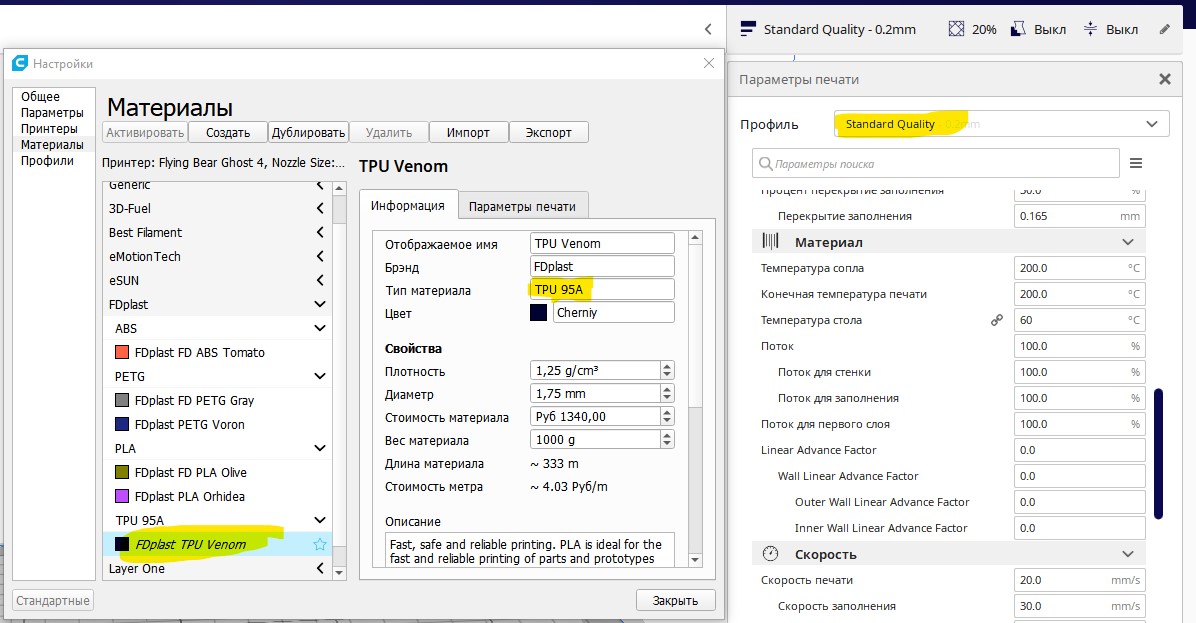Screen dimensions: 1196x623
Task: Click FDplast FD PETG Gray swatch
Action: (121, 400)
